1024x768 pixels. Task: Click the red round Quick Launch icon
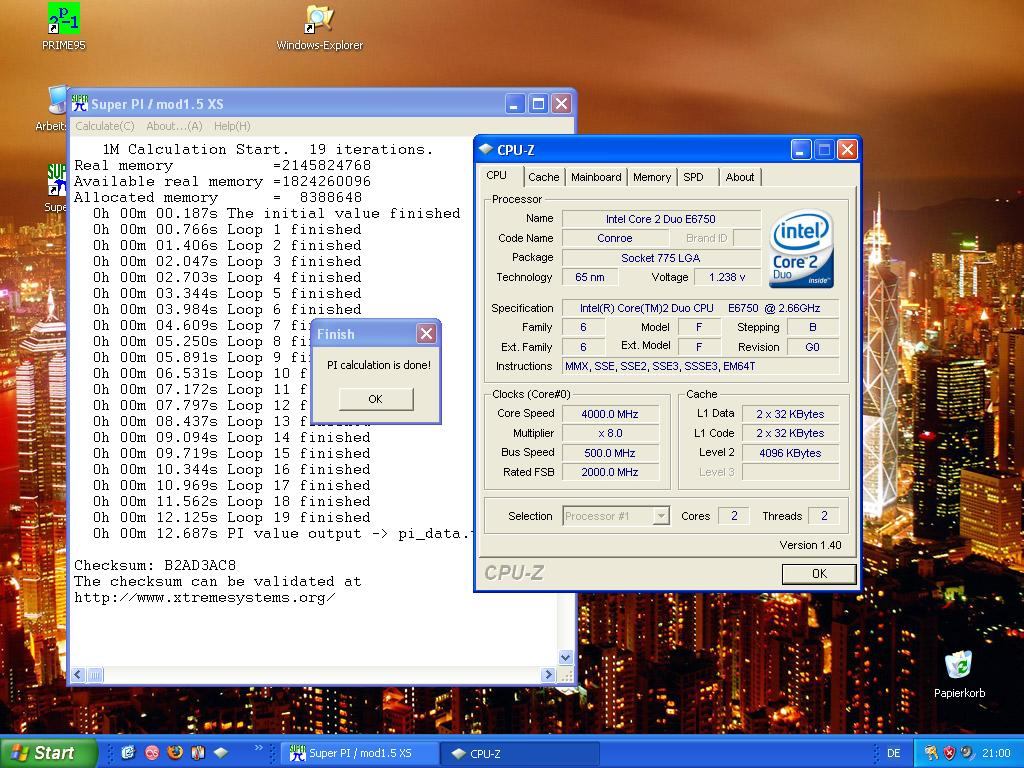coord(152,752)
